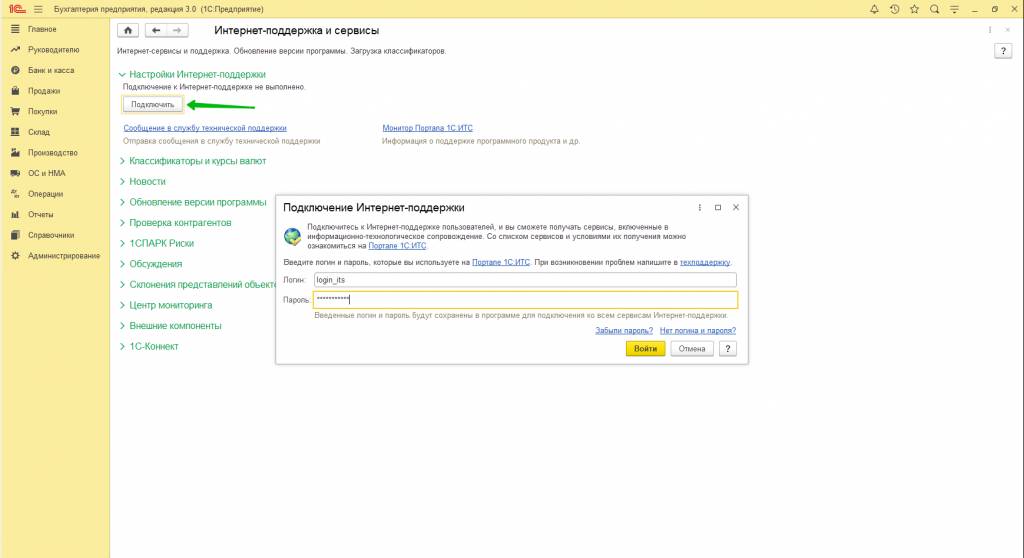Click the Отчеты sidebar icon
The height and width of the screenshot is (558, 1024).
[x=15, y=214]
